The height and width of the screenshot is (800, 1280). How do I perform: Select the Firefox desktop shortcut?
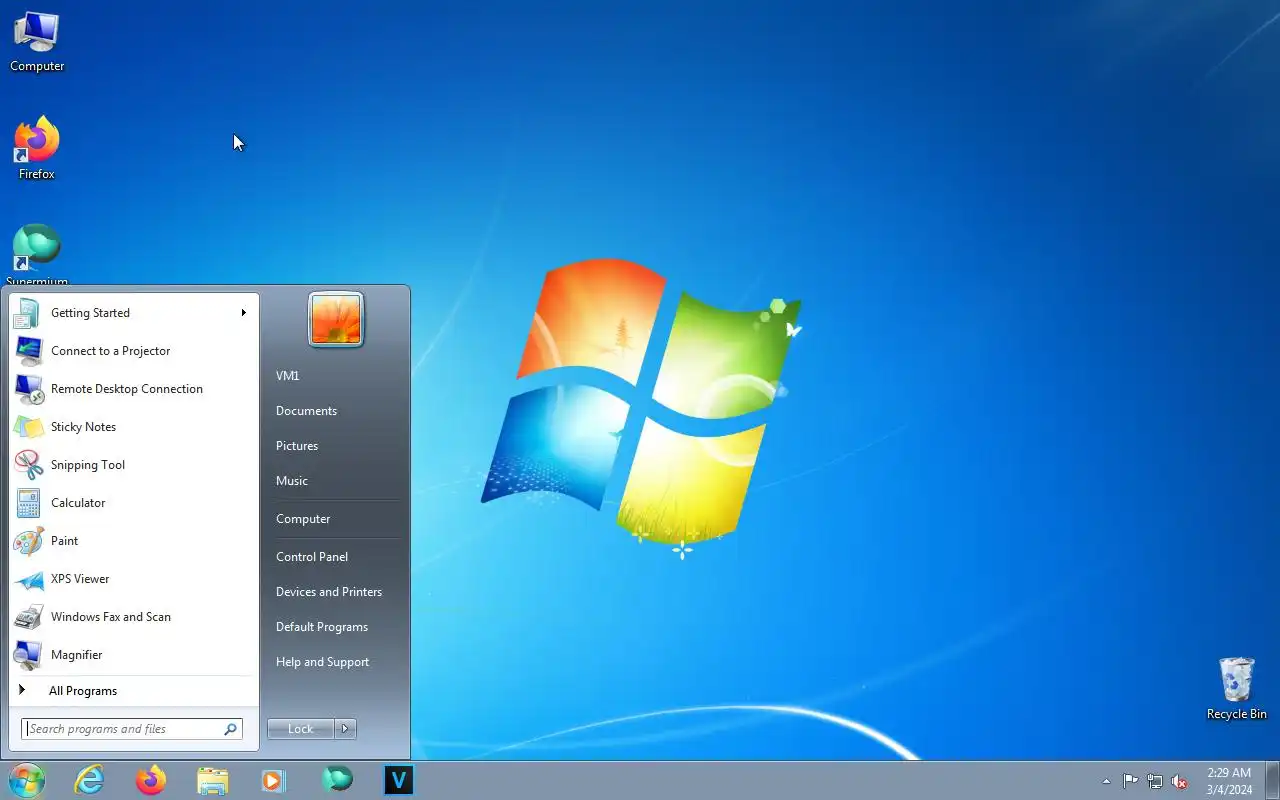click(x=37, y=149)
